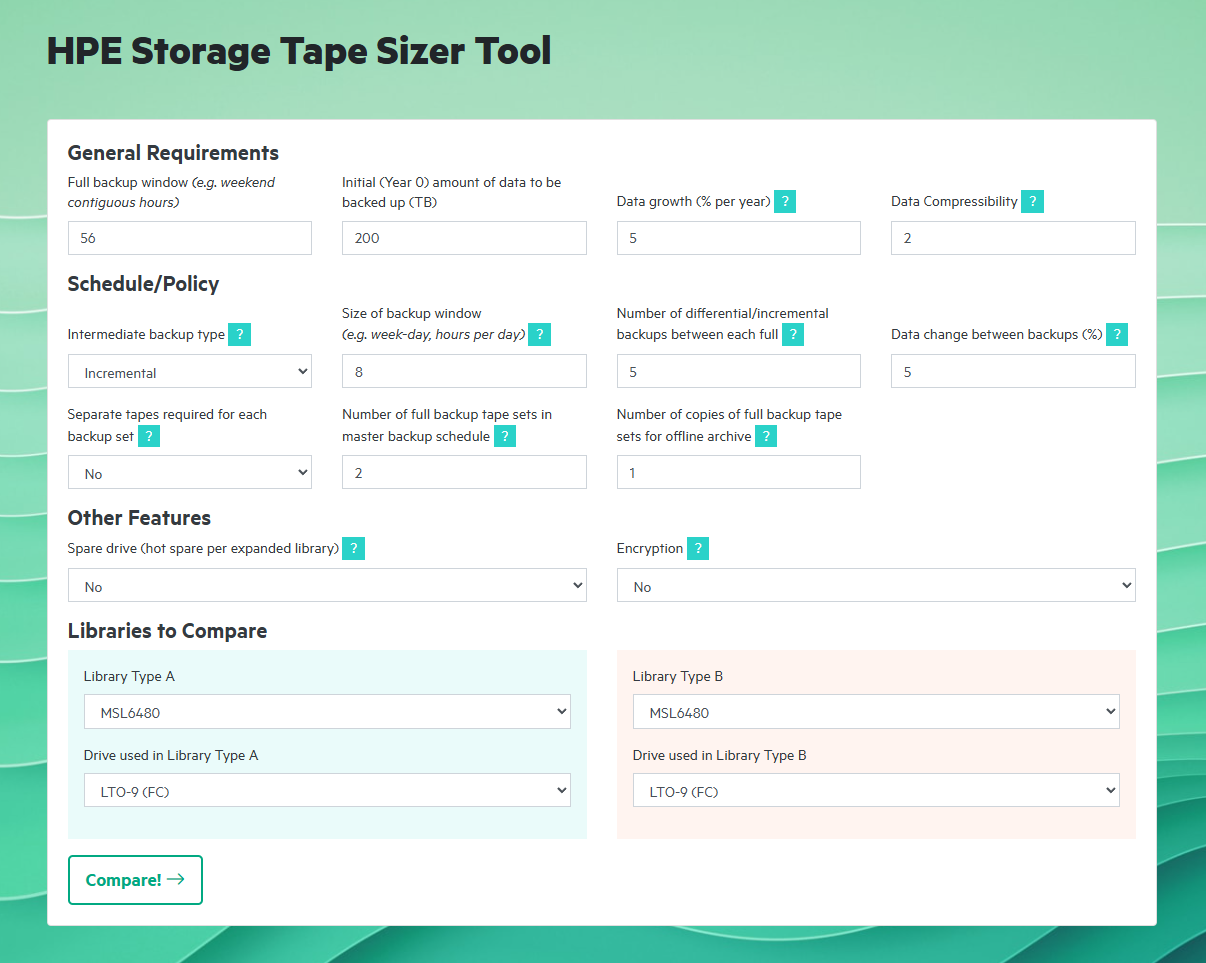Open the Intermediate backup type dropdown
Viewport: 1206px width, 963px height.
189,371
